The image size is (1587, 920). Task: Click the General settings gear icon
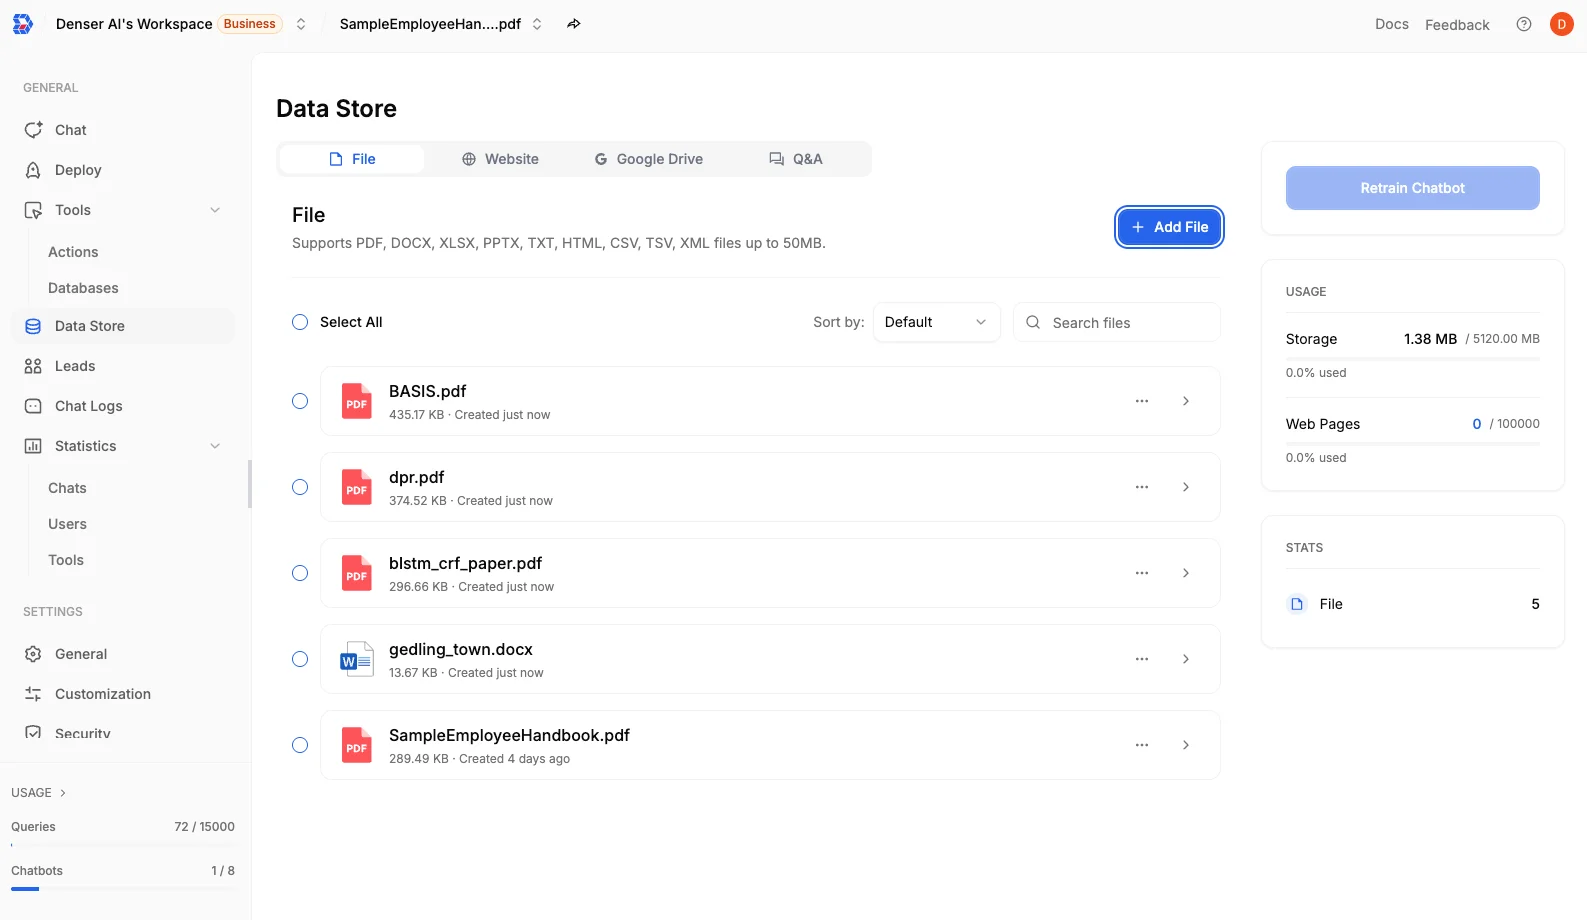[x=33, y=654]
